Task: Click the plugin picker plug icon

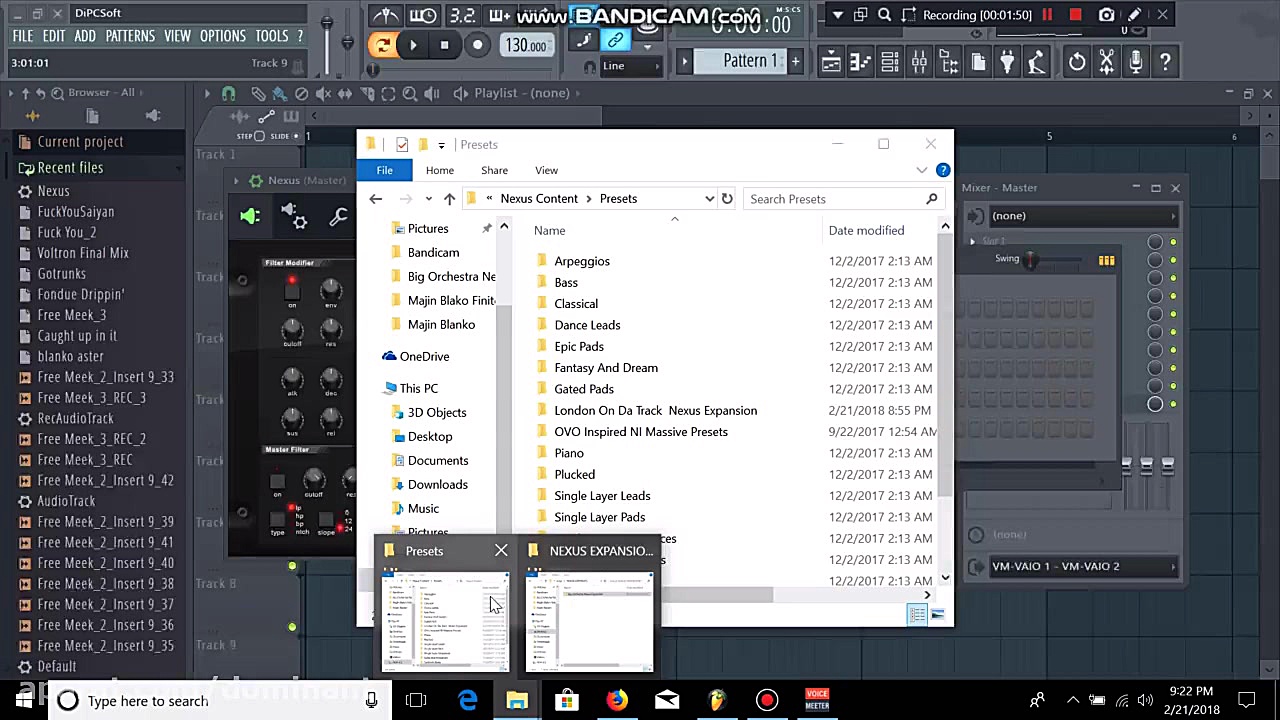Action: coord(1007,62)
